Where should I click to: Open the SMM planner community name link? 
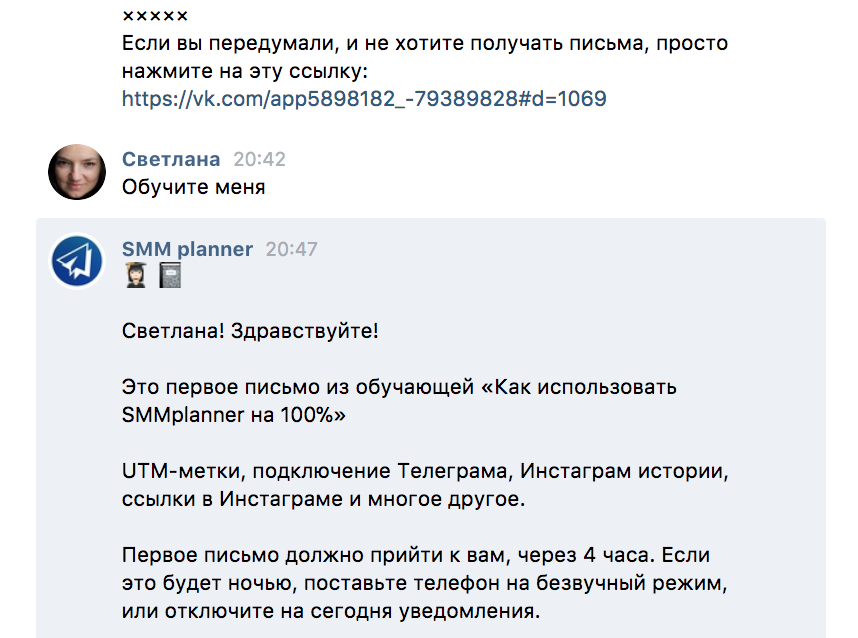[x=187, y=249]
